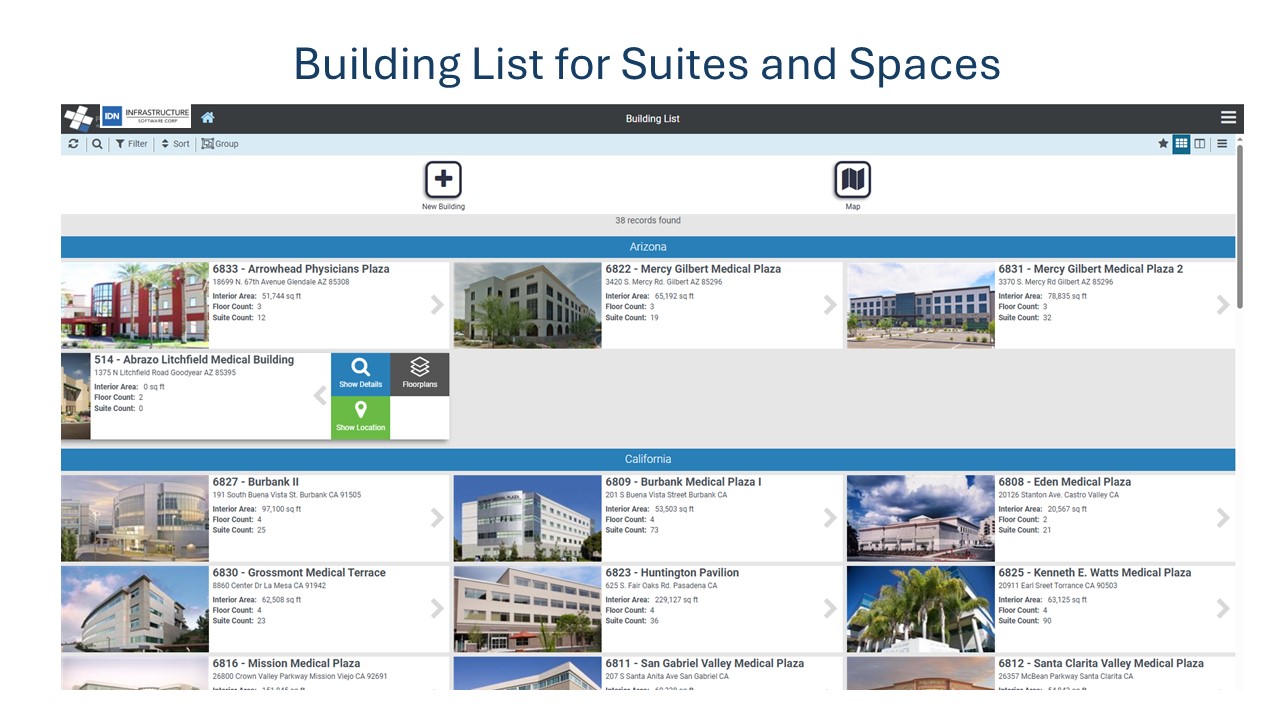Open Burbank II building photo
Image resolution: width=1280 pixels, height=720 pixels.
tap(135, 518)
